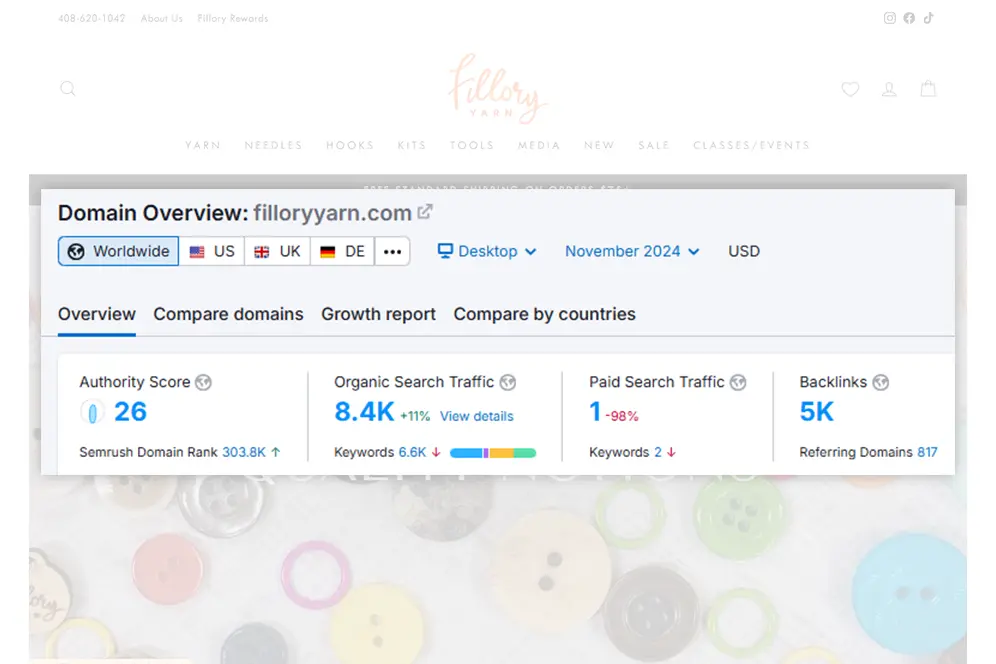996x664 pixels.
Task: Select the US database button
Action: (x=212, y=251)
